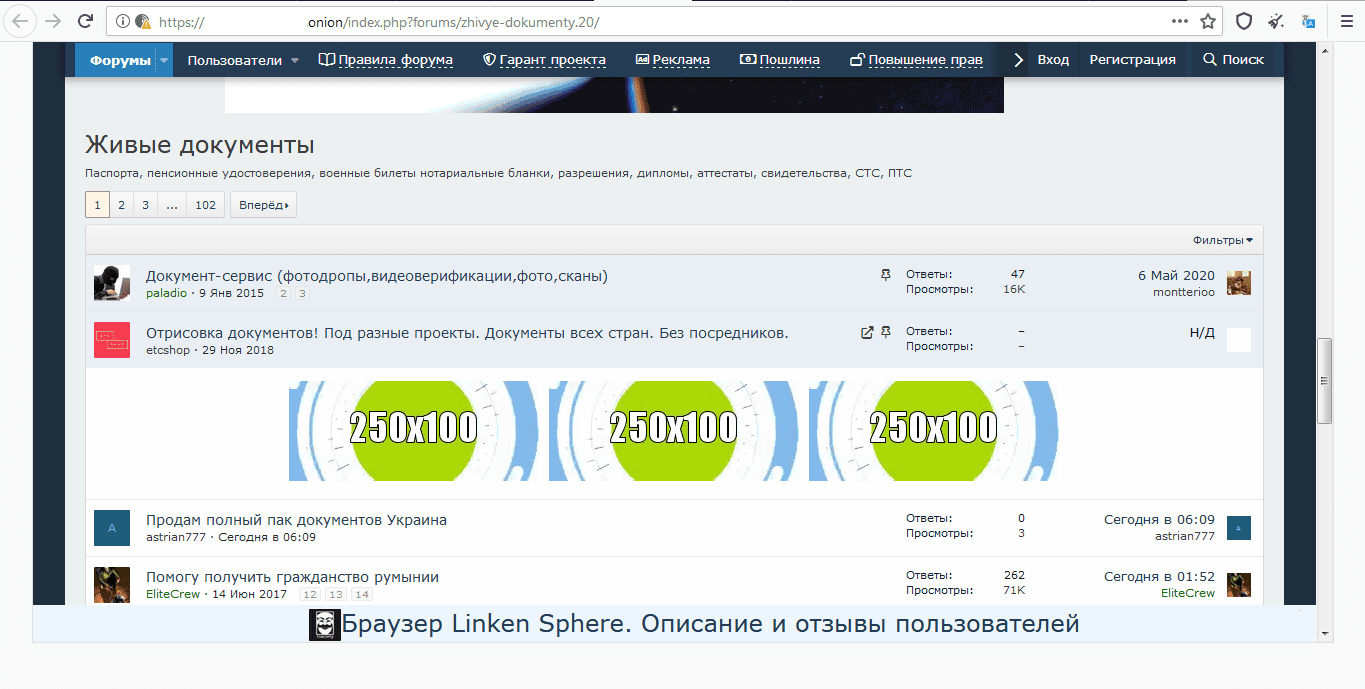Open the shield protection icon in toolbar

tap(1244, 21)
